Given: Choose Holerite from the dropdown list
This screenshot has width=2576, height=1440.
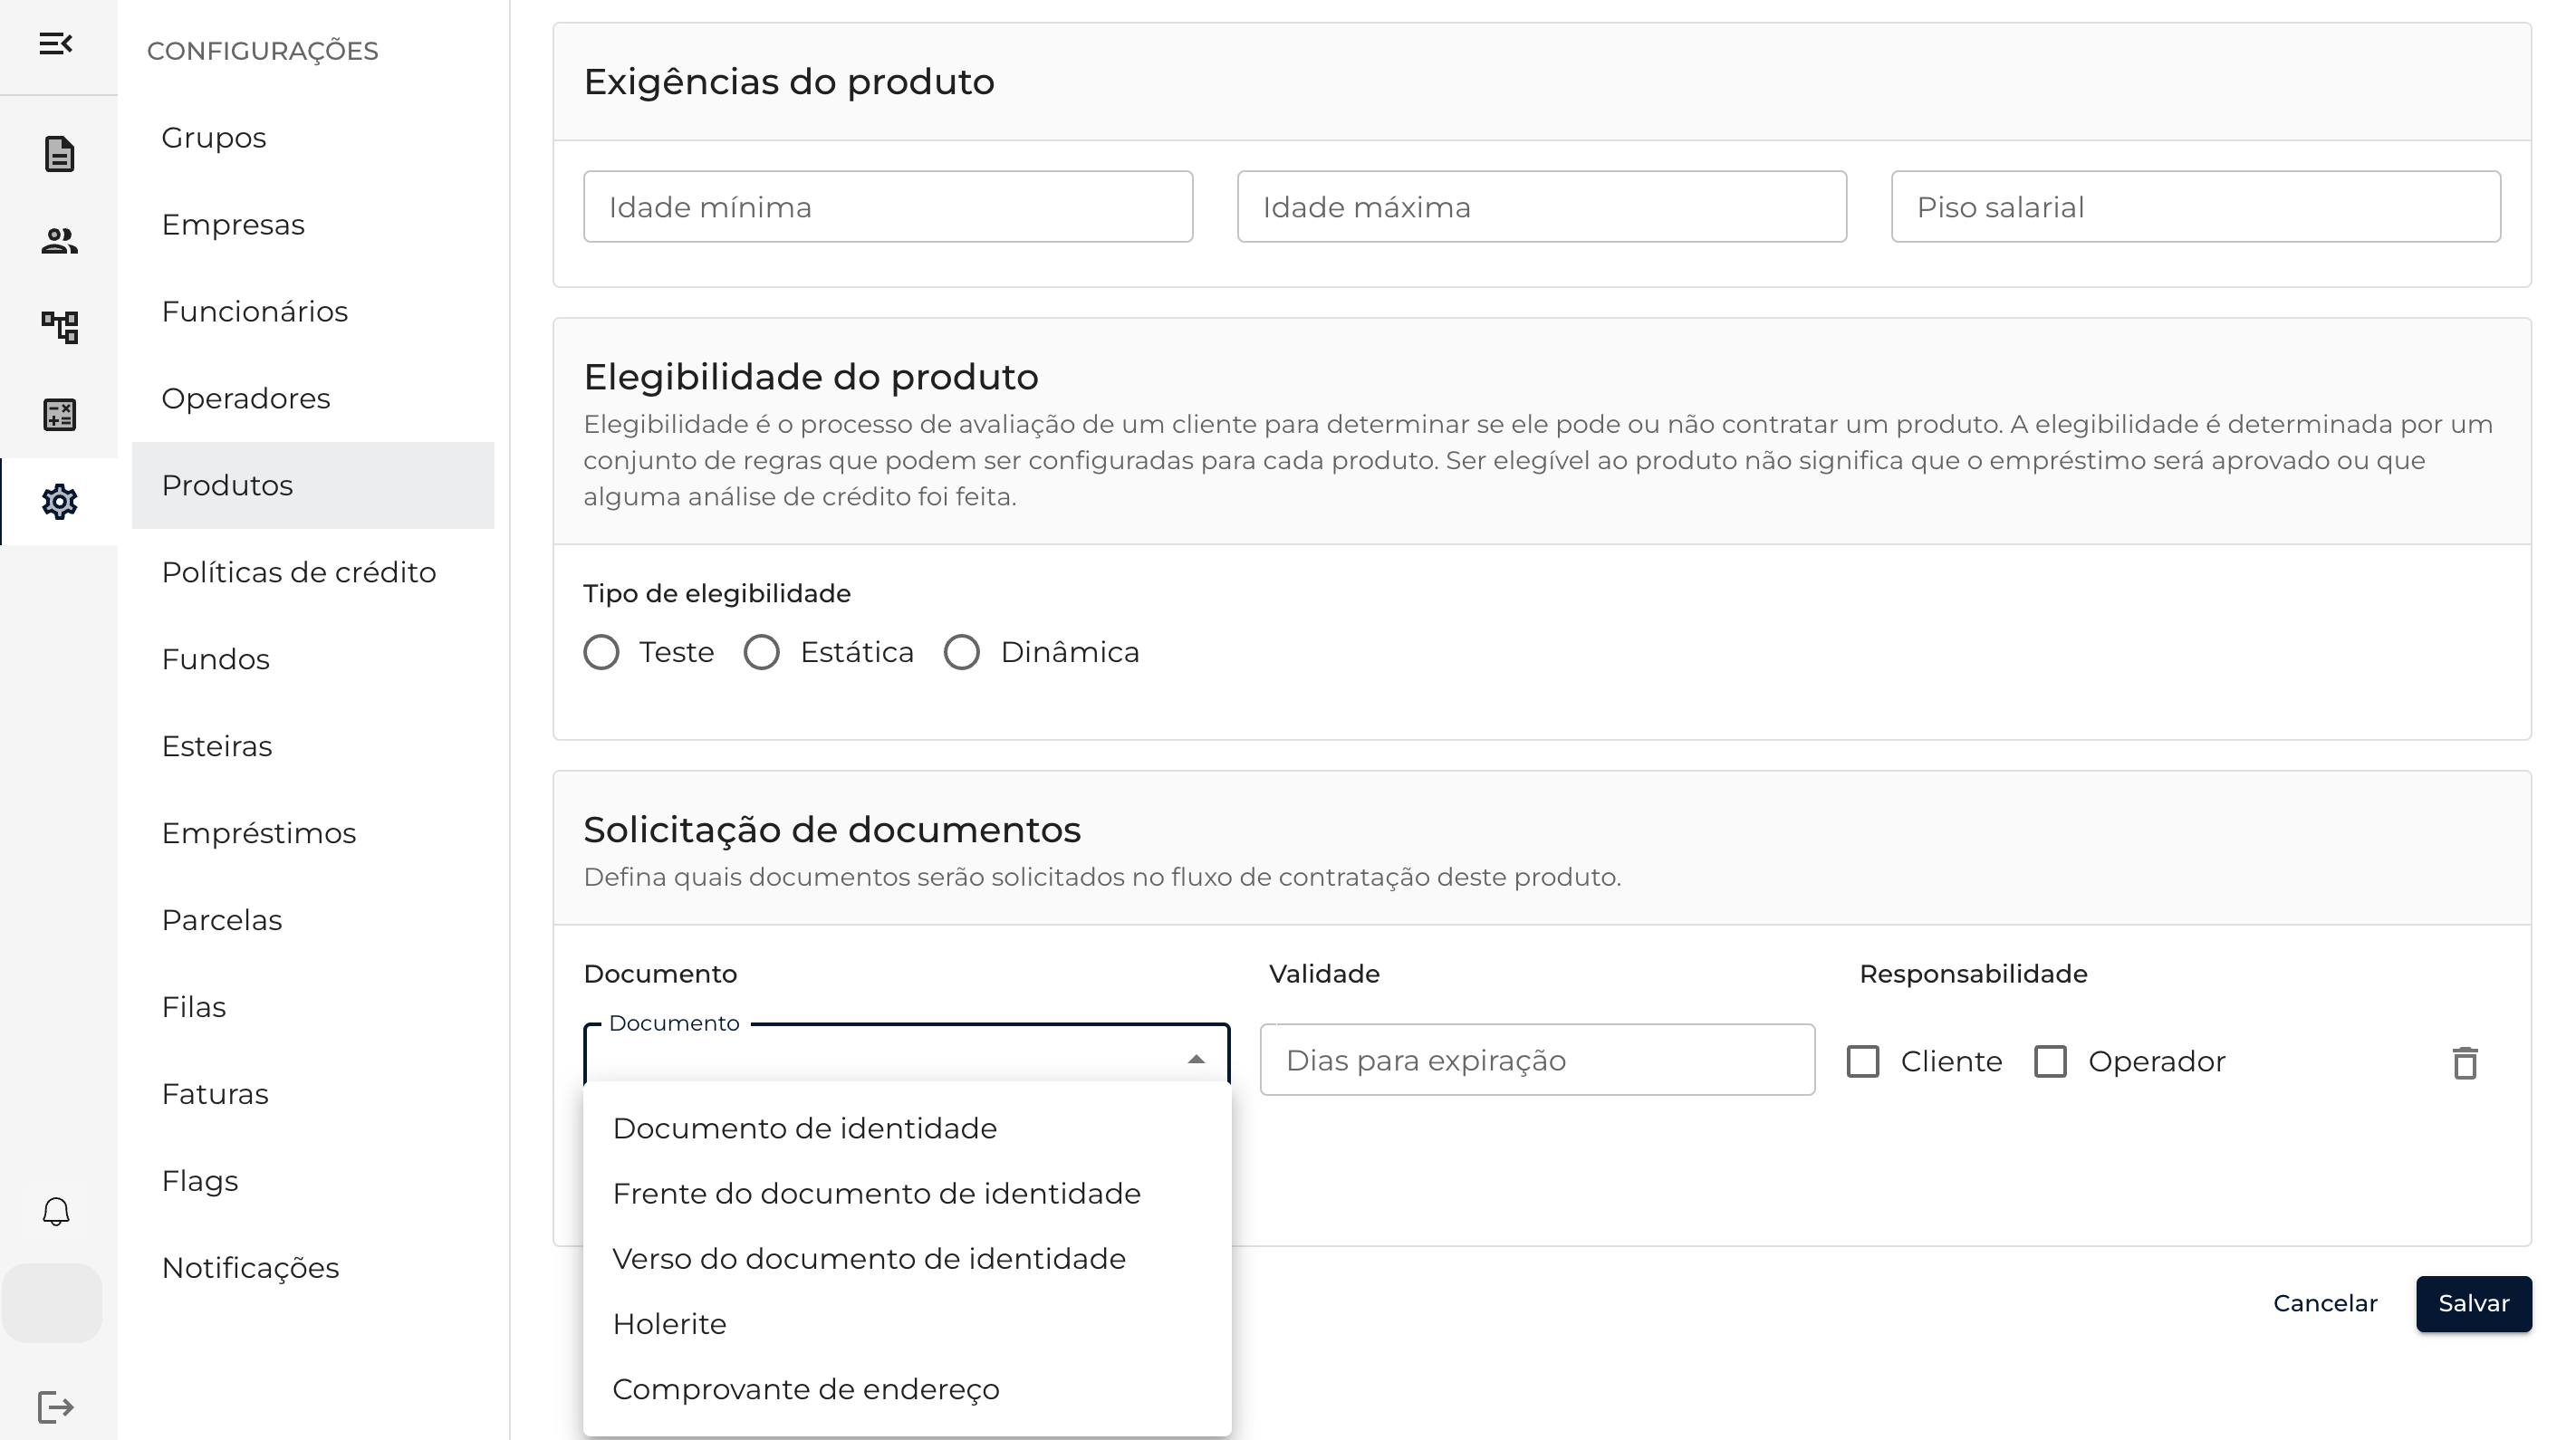Looking at the screenshot, I should [669, 1324].
